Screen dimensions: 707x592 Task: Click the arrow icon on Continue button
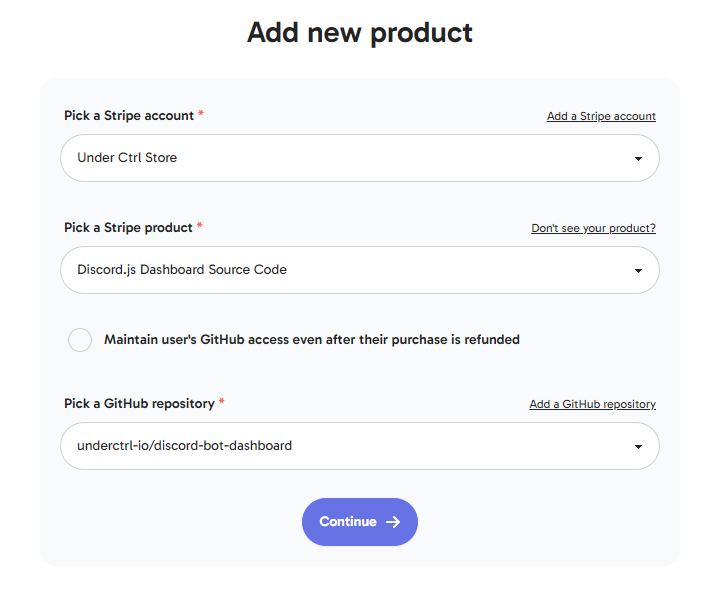393,522
